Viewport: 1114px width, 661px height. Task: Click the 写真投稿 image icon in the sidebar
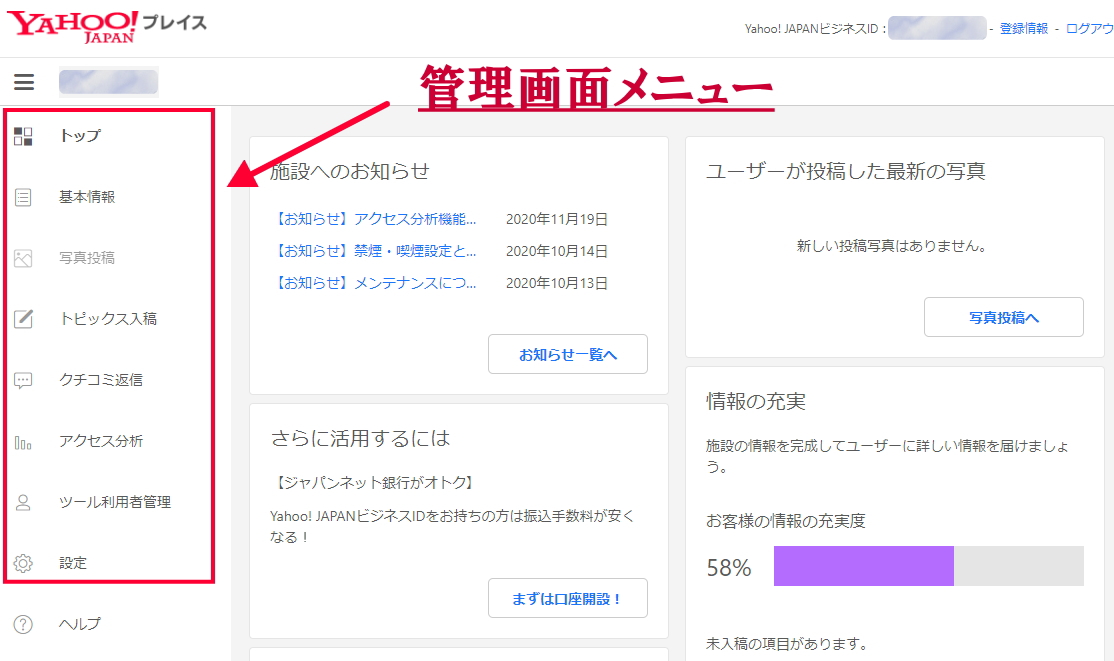(x=25, y=258)
